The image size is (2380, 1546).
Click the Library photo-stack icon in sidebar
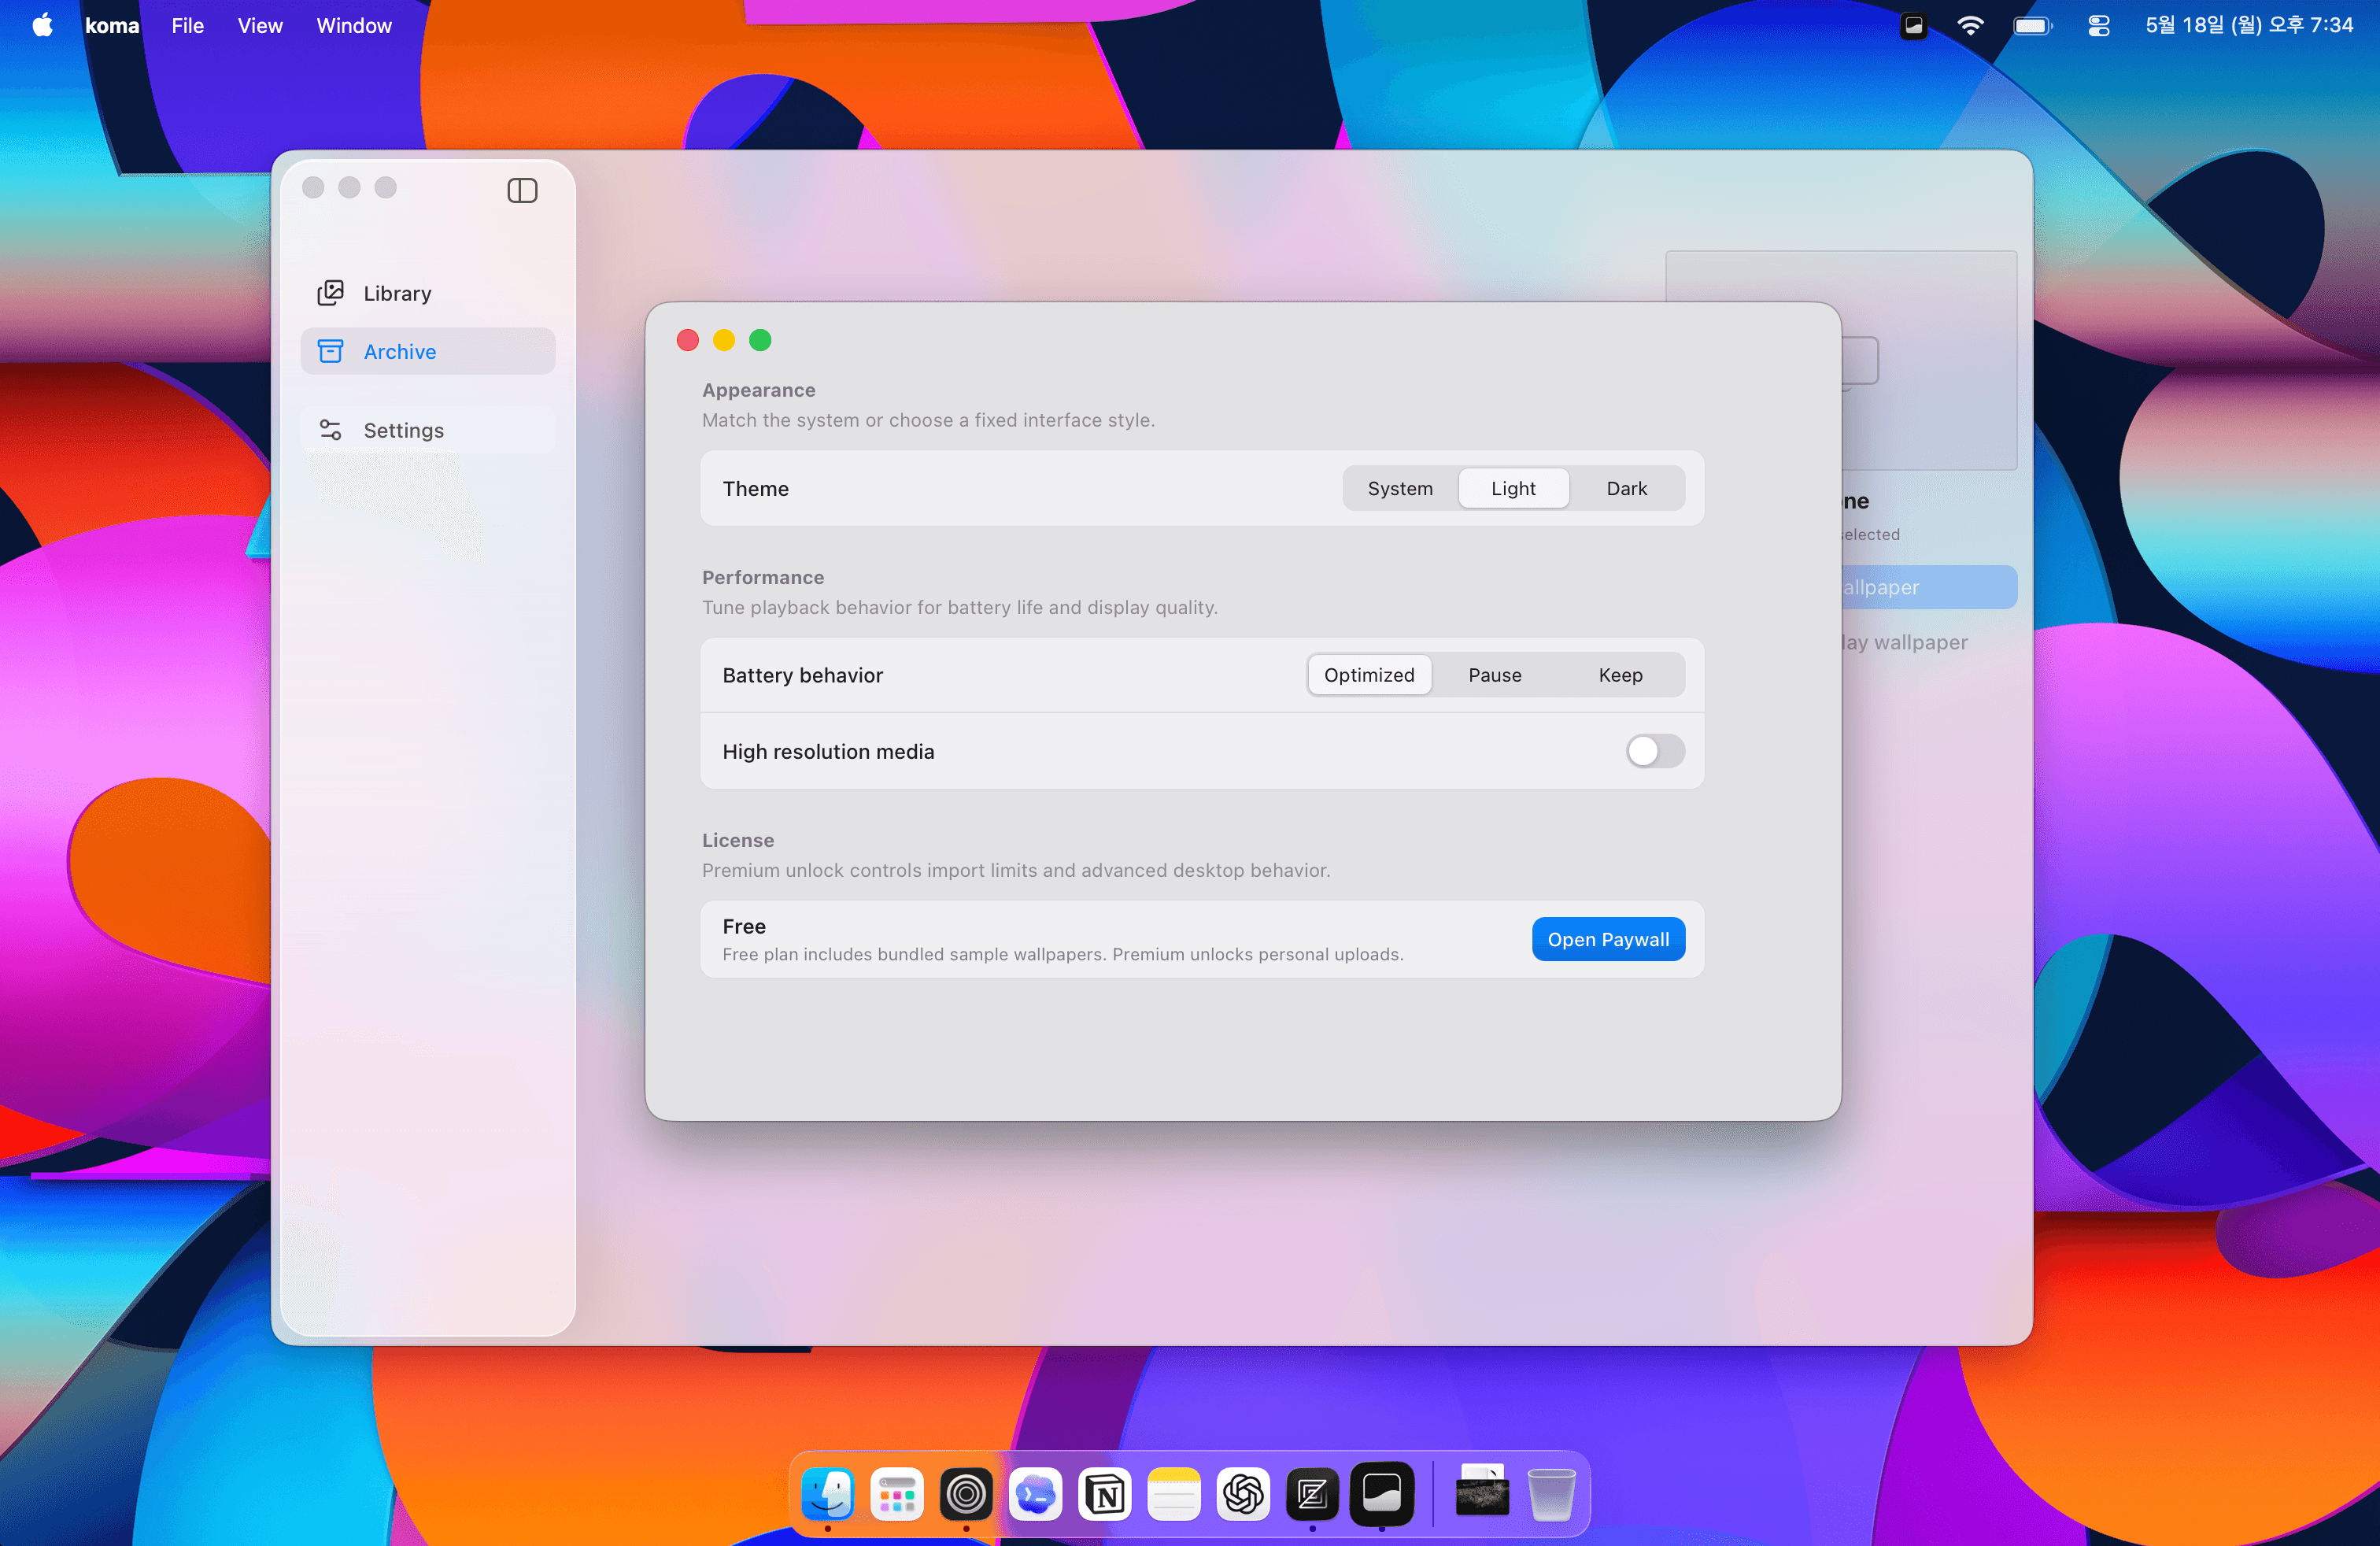[x=330, y=293]
